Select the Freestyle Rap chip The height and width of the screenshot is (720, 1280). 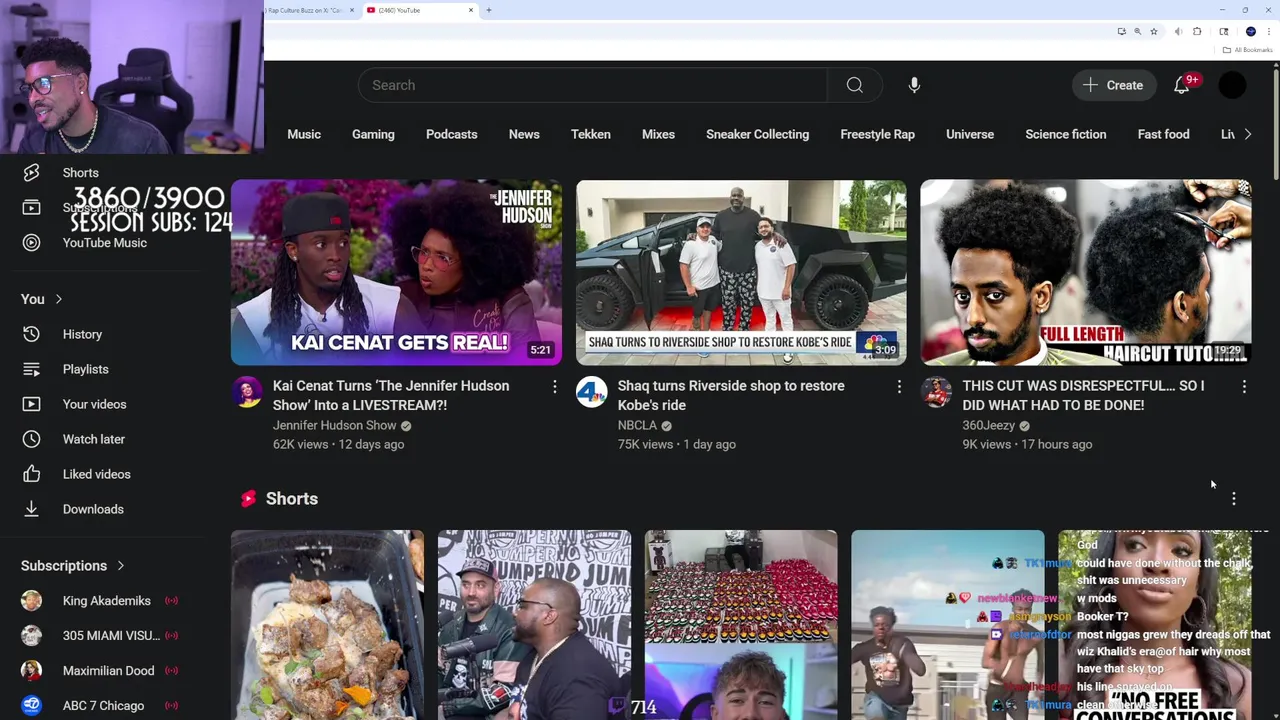pyautogui.click(x=877, y=134)
